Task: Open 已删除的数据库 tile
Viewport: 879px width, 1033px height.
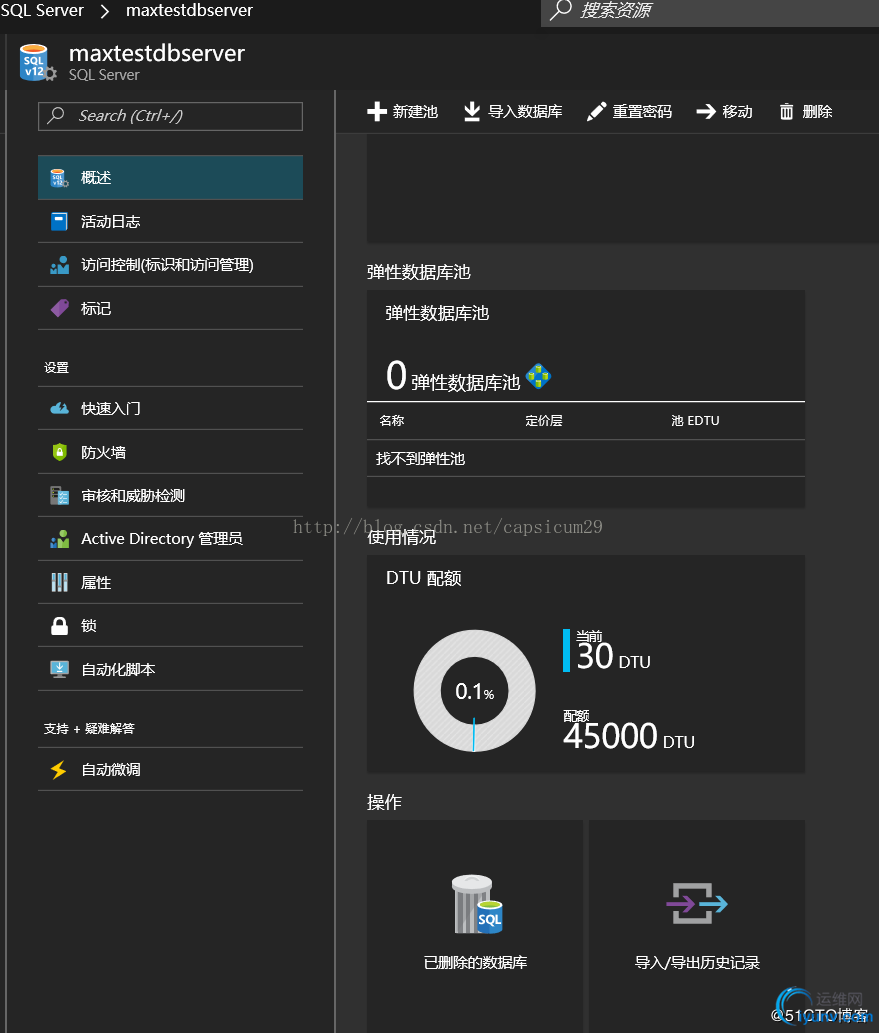Action: point(475,926)
